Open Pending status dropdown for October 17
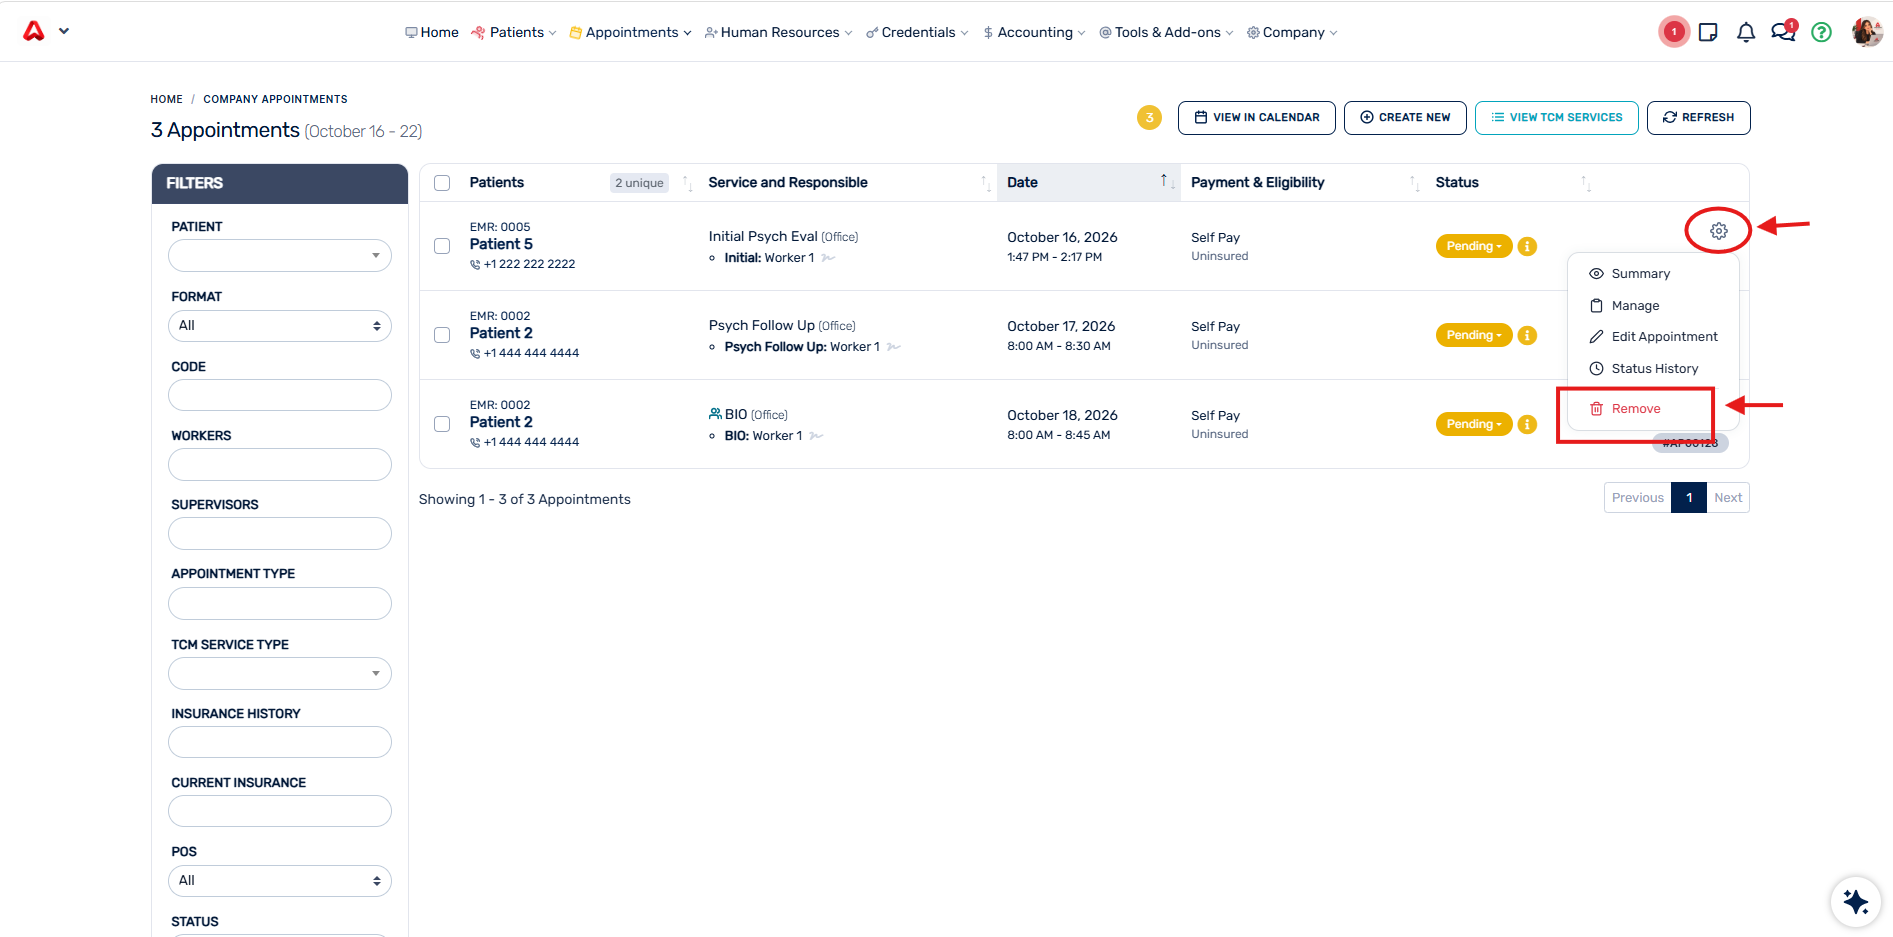1893x937 pixels. pyautogui.click(x=1474, y=335)
